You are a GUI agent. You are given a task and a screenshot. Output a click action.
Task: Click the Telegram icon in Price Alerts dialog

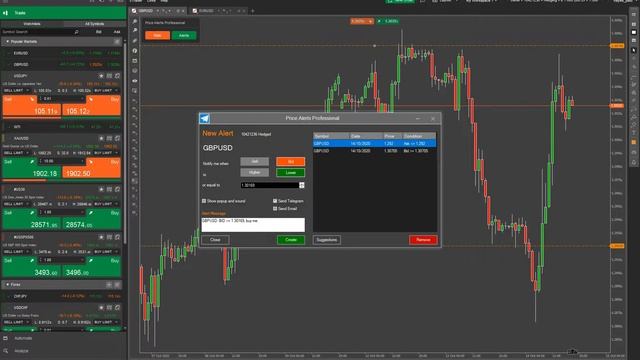(204, 118)
